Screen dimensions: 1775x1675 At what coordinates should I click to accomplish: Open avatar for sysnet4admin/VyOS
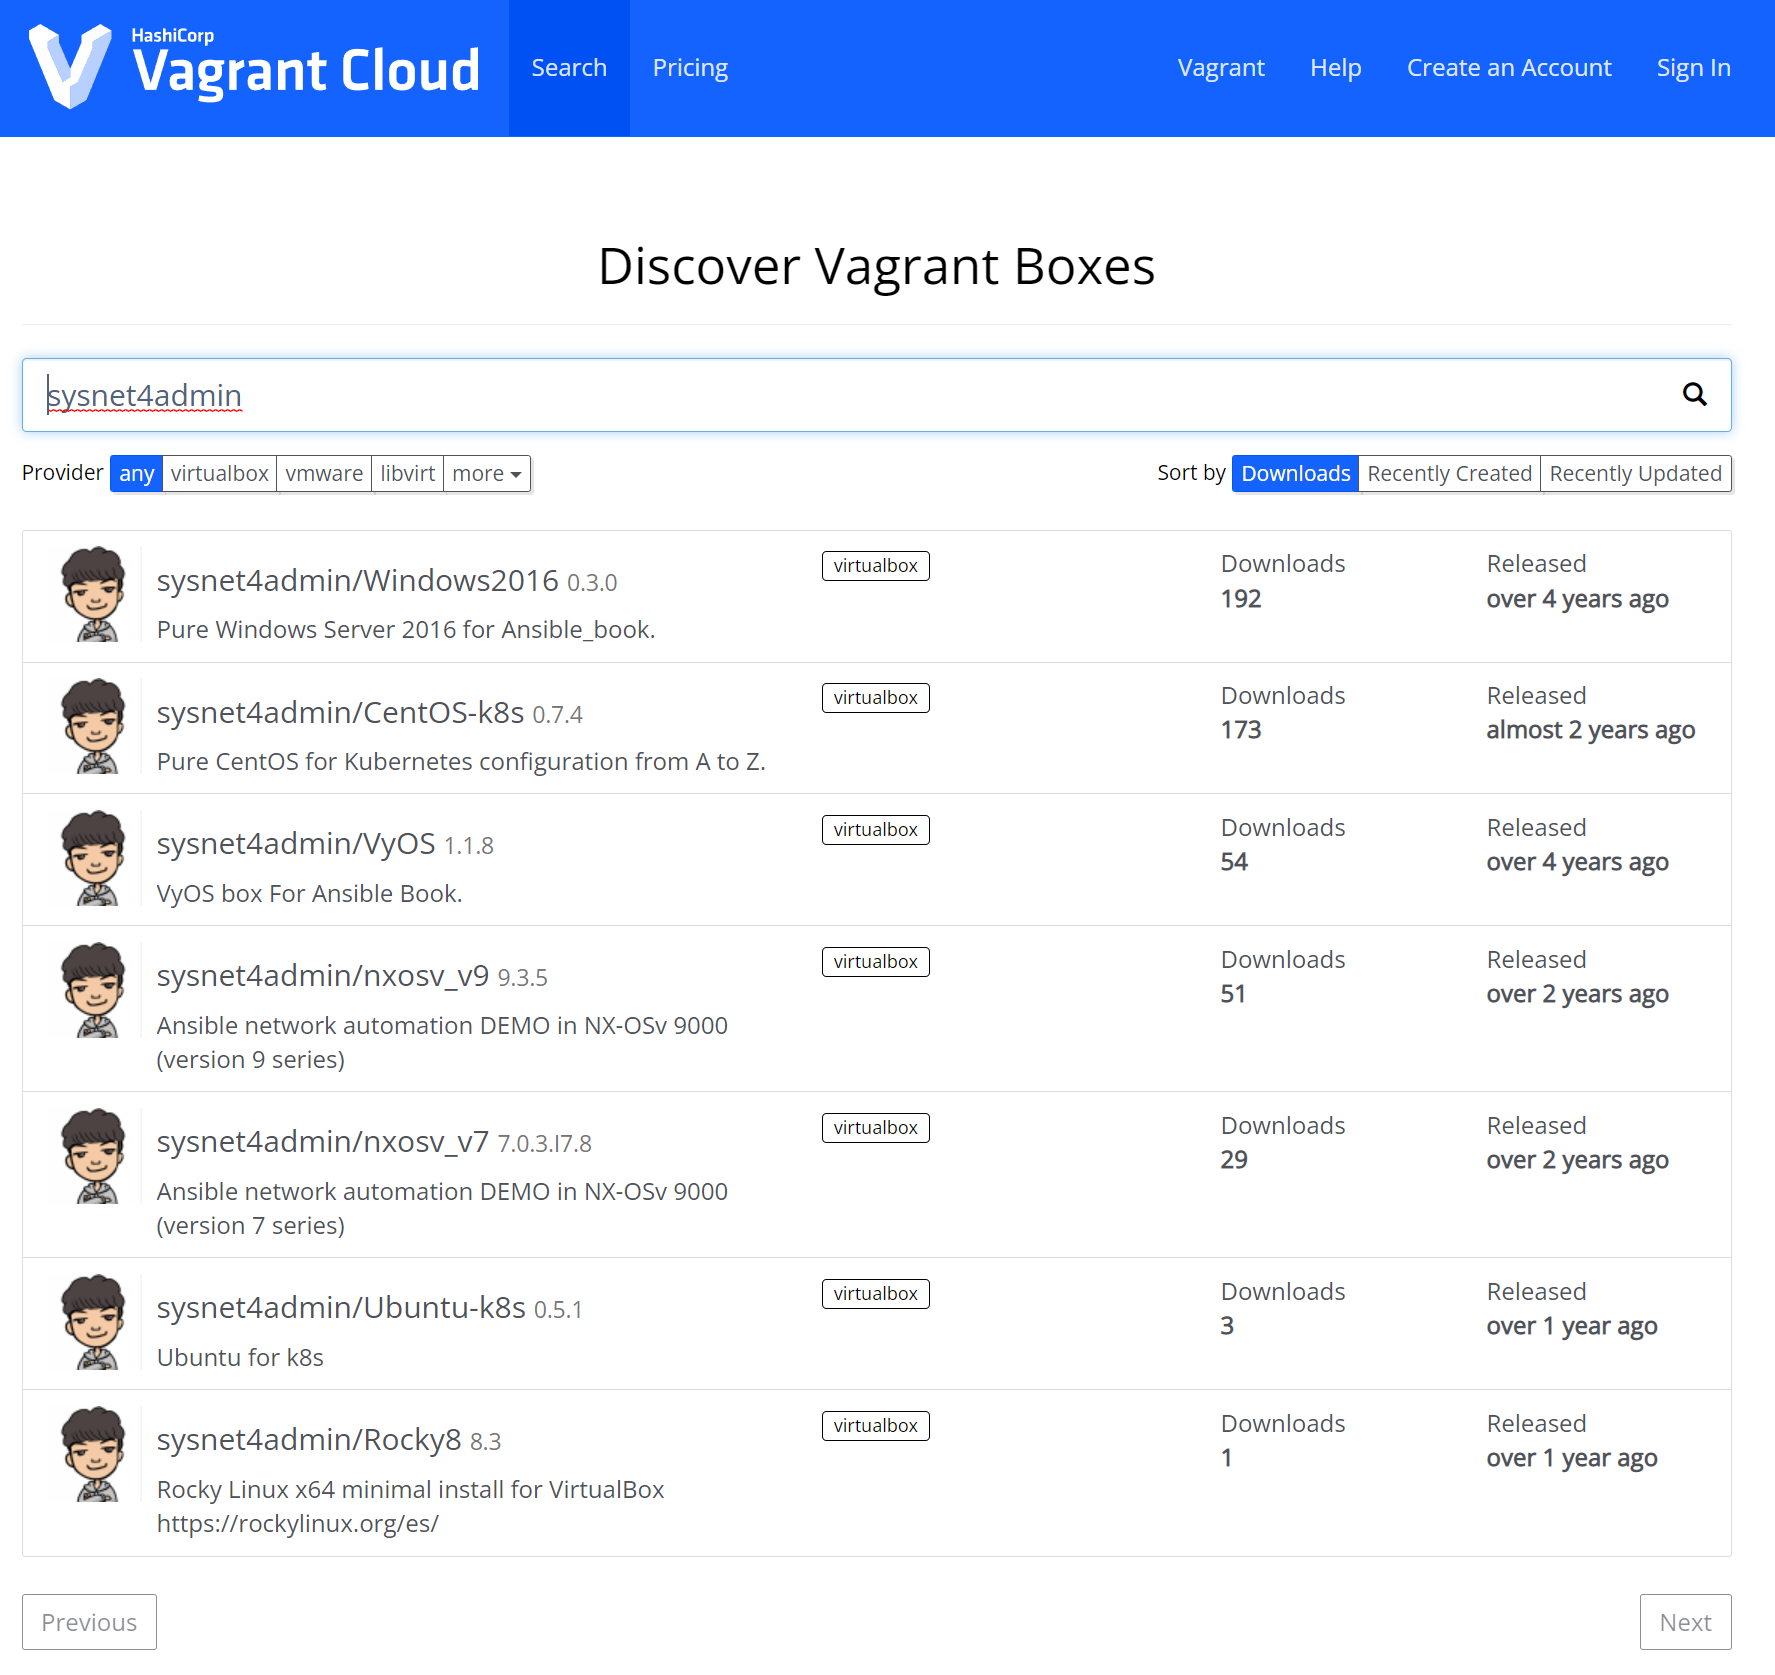tap(94, 858)
